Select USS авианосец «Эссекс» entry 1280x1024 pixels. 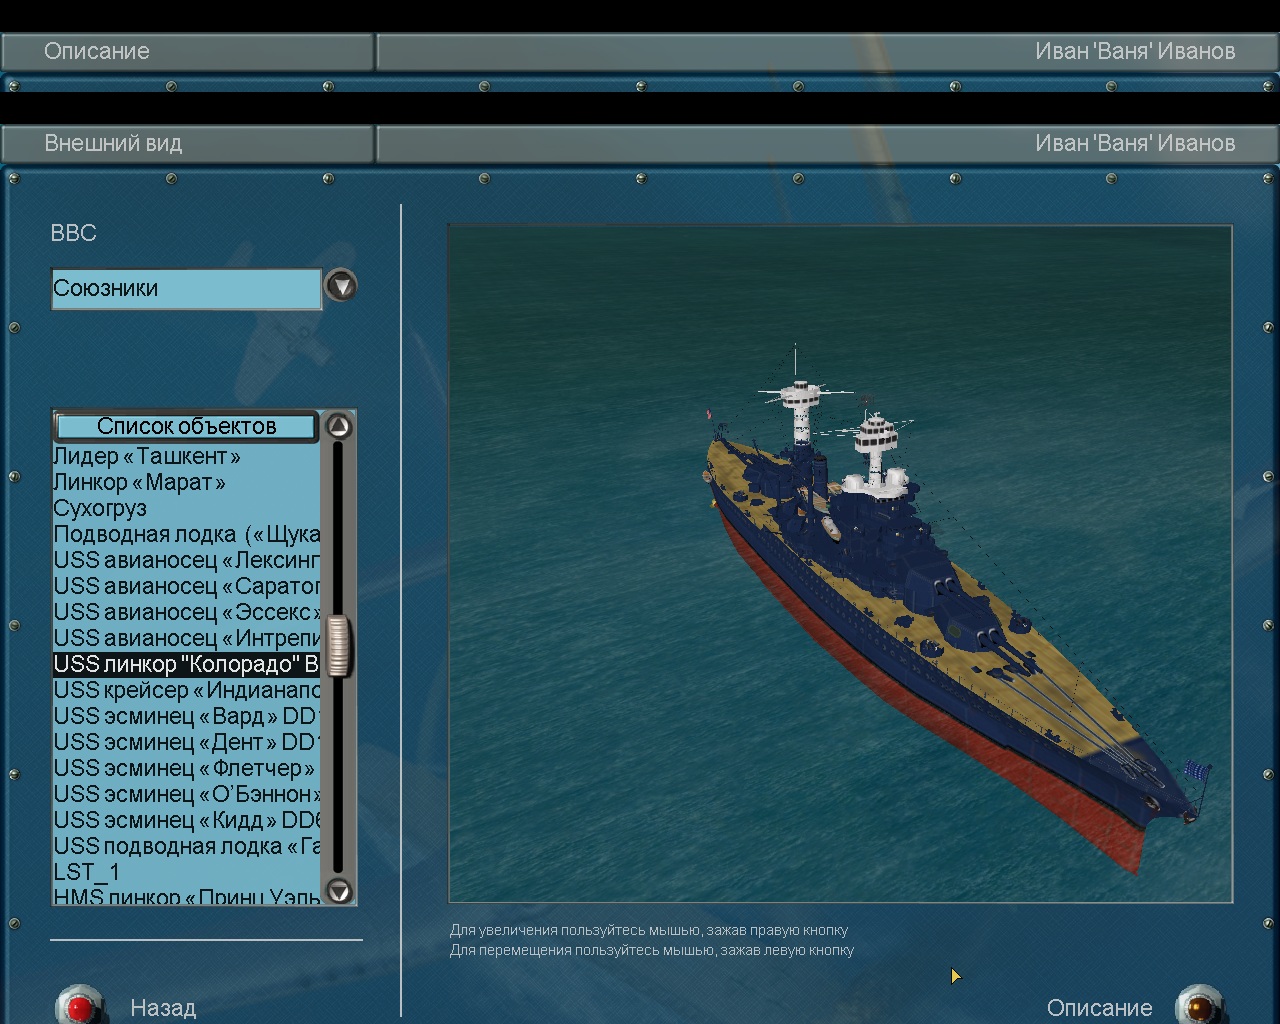point(186,613)
